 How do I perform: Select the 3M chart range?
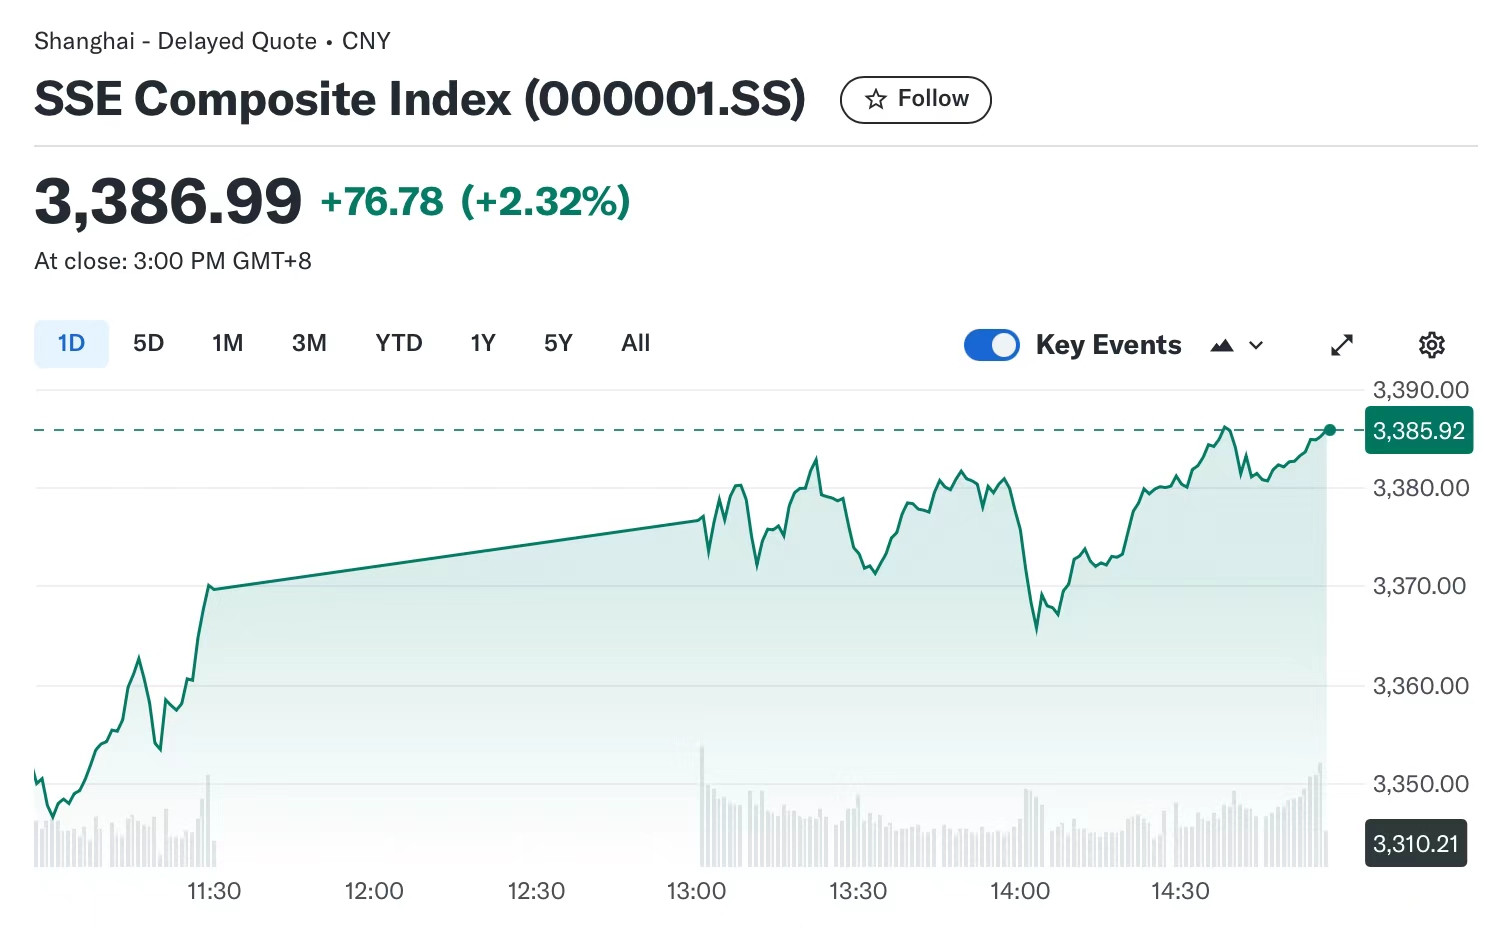coord(309,343)
